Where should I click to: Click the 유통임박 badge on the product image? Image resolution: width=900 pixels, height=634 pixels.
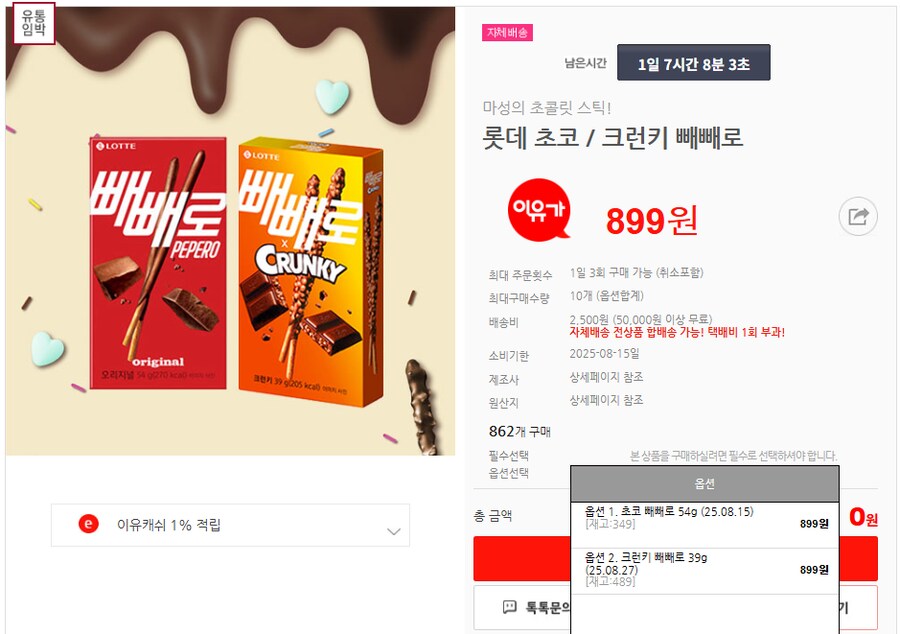(x=33, y=24)
